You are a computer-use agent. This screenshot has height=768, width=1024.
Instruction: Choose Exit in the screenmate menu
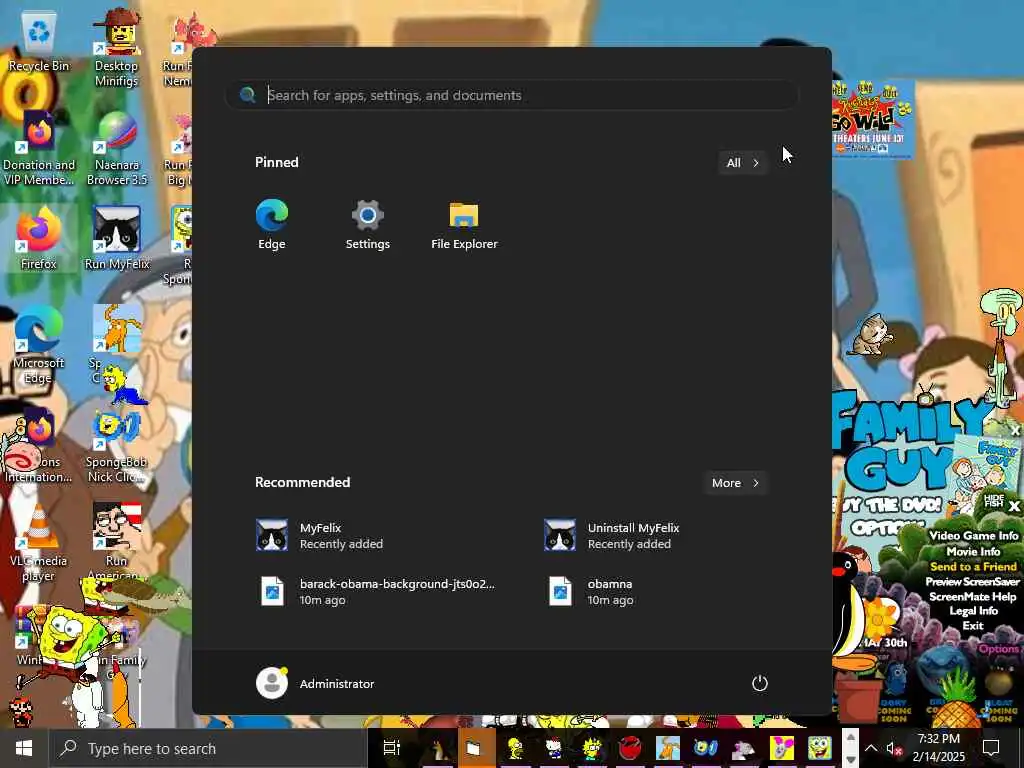972,626
